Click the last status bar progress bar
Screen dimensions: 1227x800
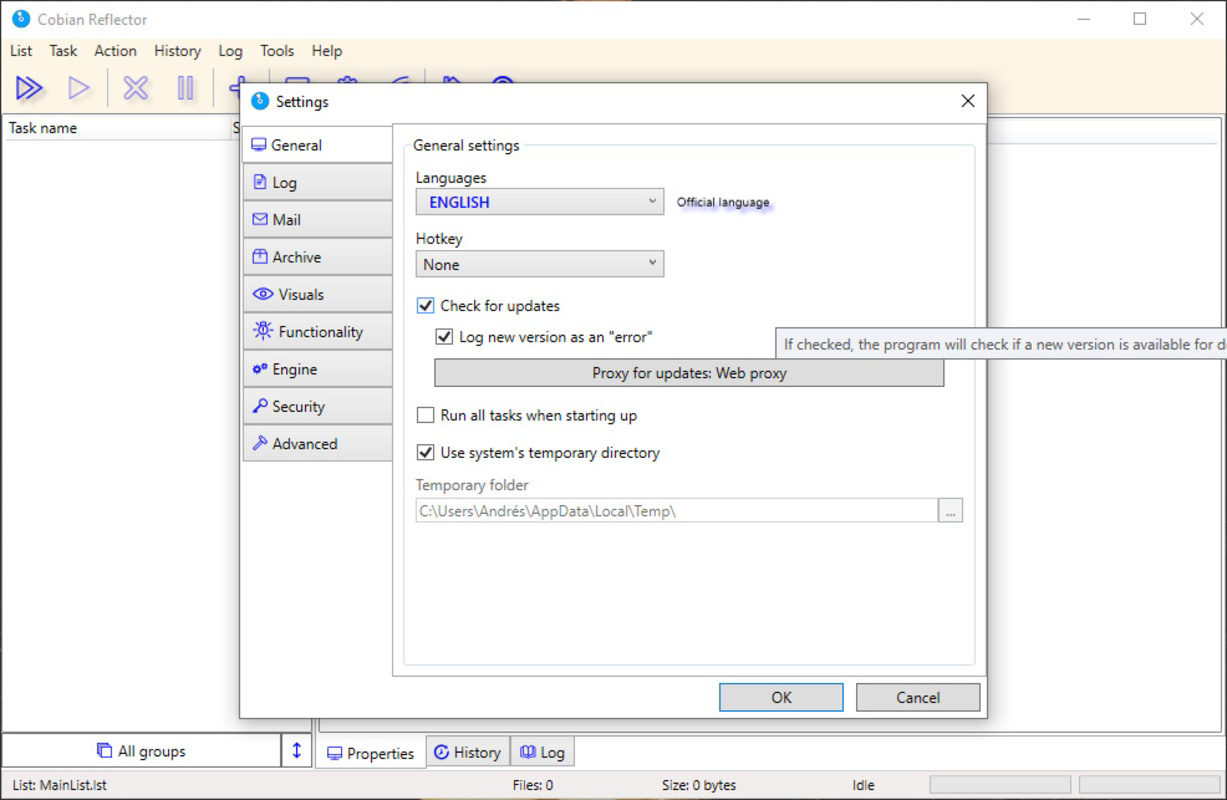click(1149, 785)
